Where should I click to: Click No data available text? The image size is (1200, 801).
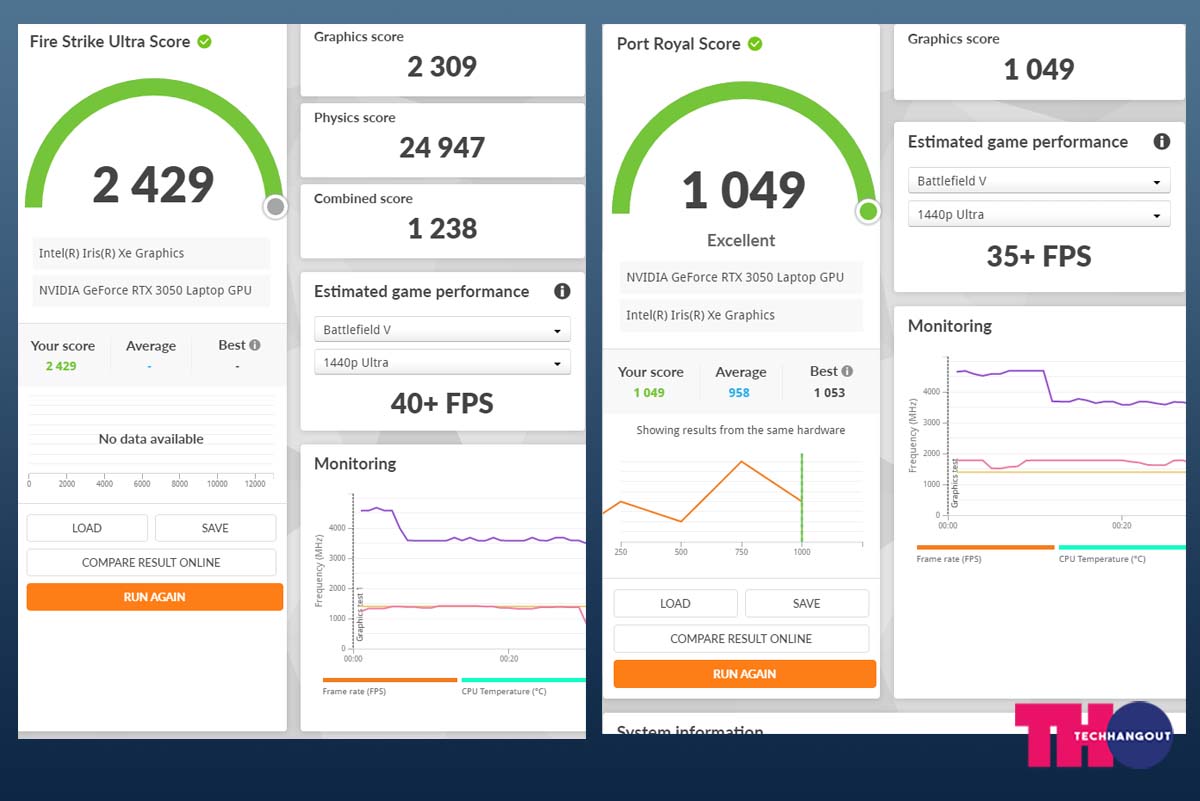pos(151,439)
